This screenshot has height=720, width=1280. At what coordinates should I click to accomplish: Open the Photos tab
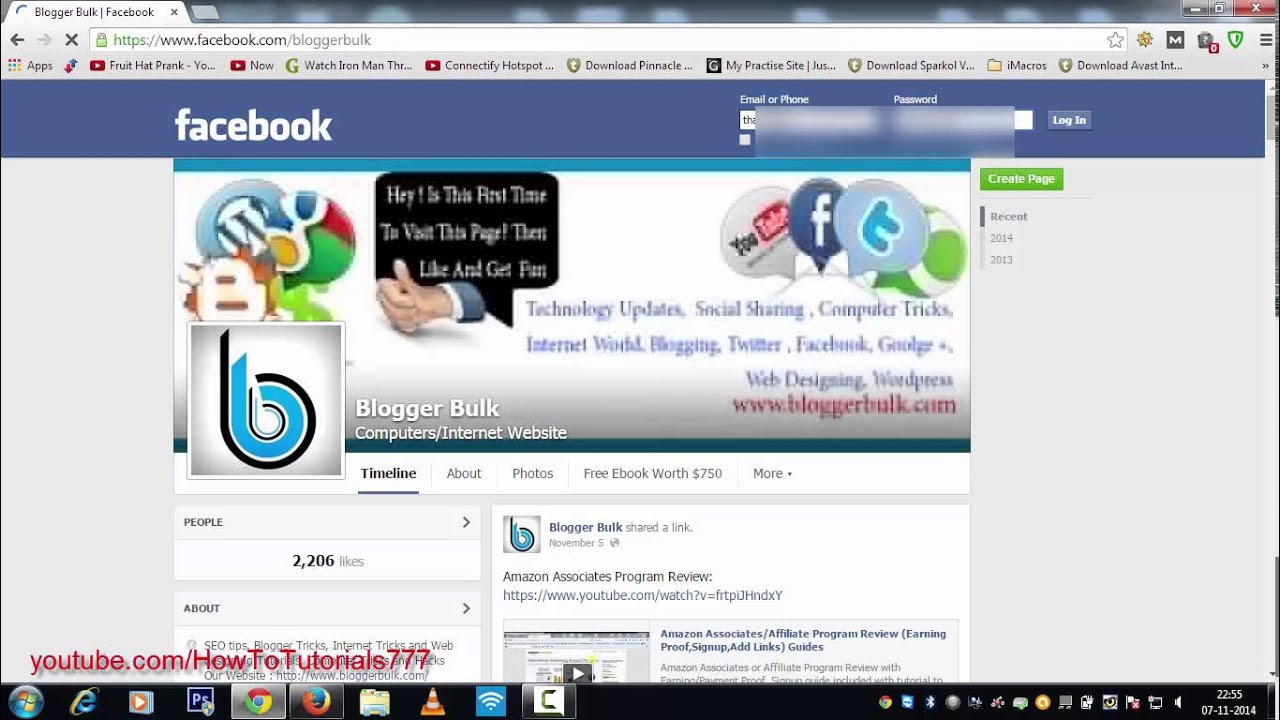click(x=533, y=474)
